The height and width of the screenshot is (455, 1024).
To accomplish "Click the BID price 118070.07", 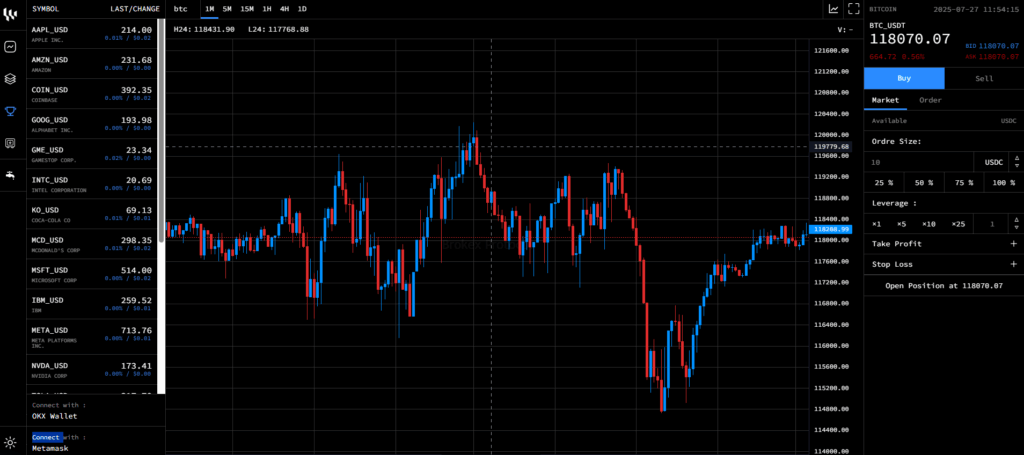I will coord(999,46).
